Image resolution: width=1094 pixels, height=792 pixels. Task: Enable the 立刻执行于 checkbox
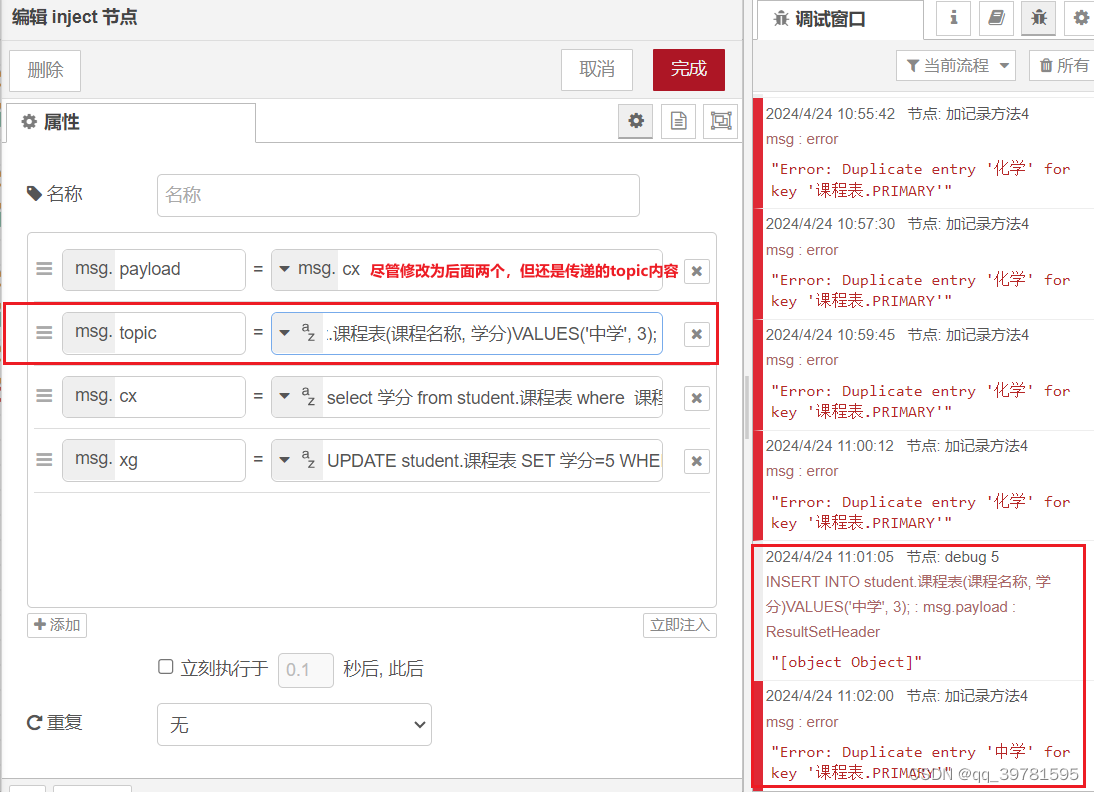coord(165,666)
